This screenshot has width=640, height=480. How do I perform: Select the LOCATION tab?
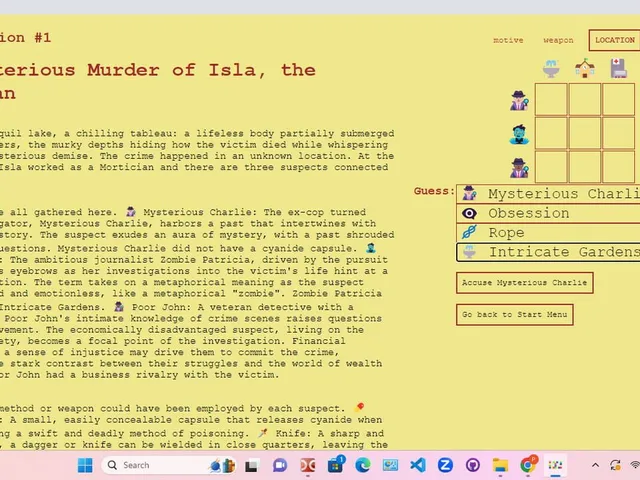(614, 40)
